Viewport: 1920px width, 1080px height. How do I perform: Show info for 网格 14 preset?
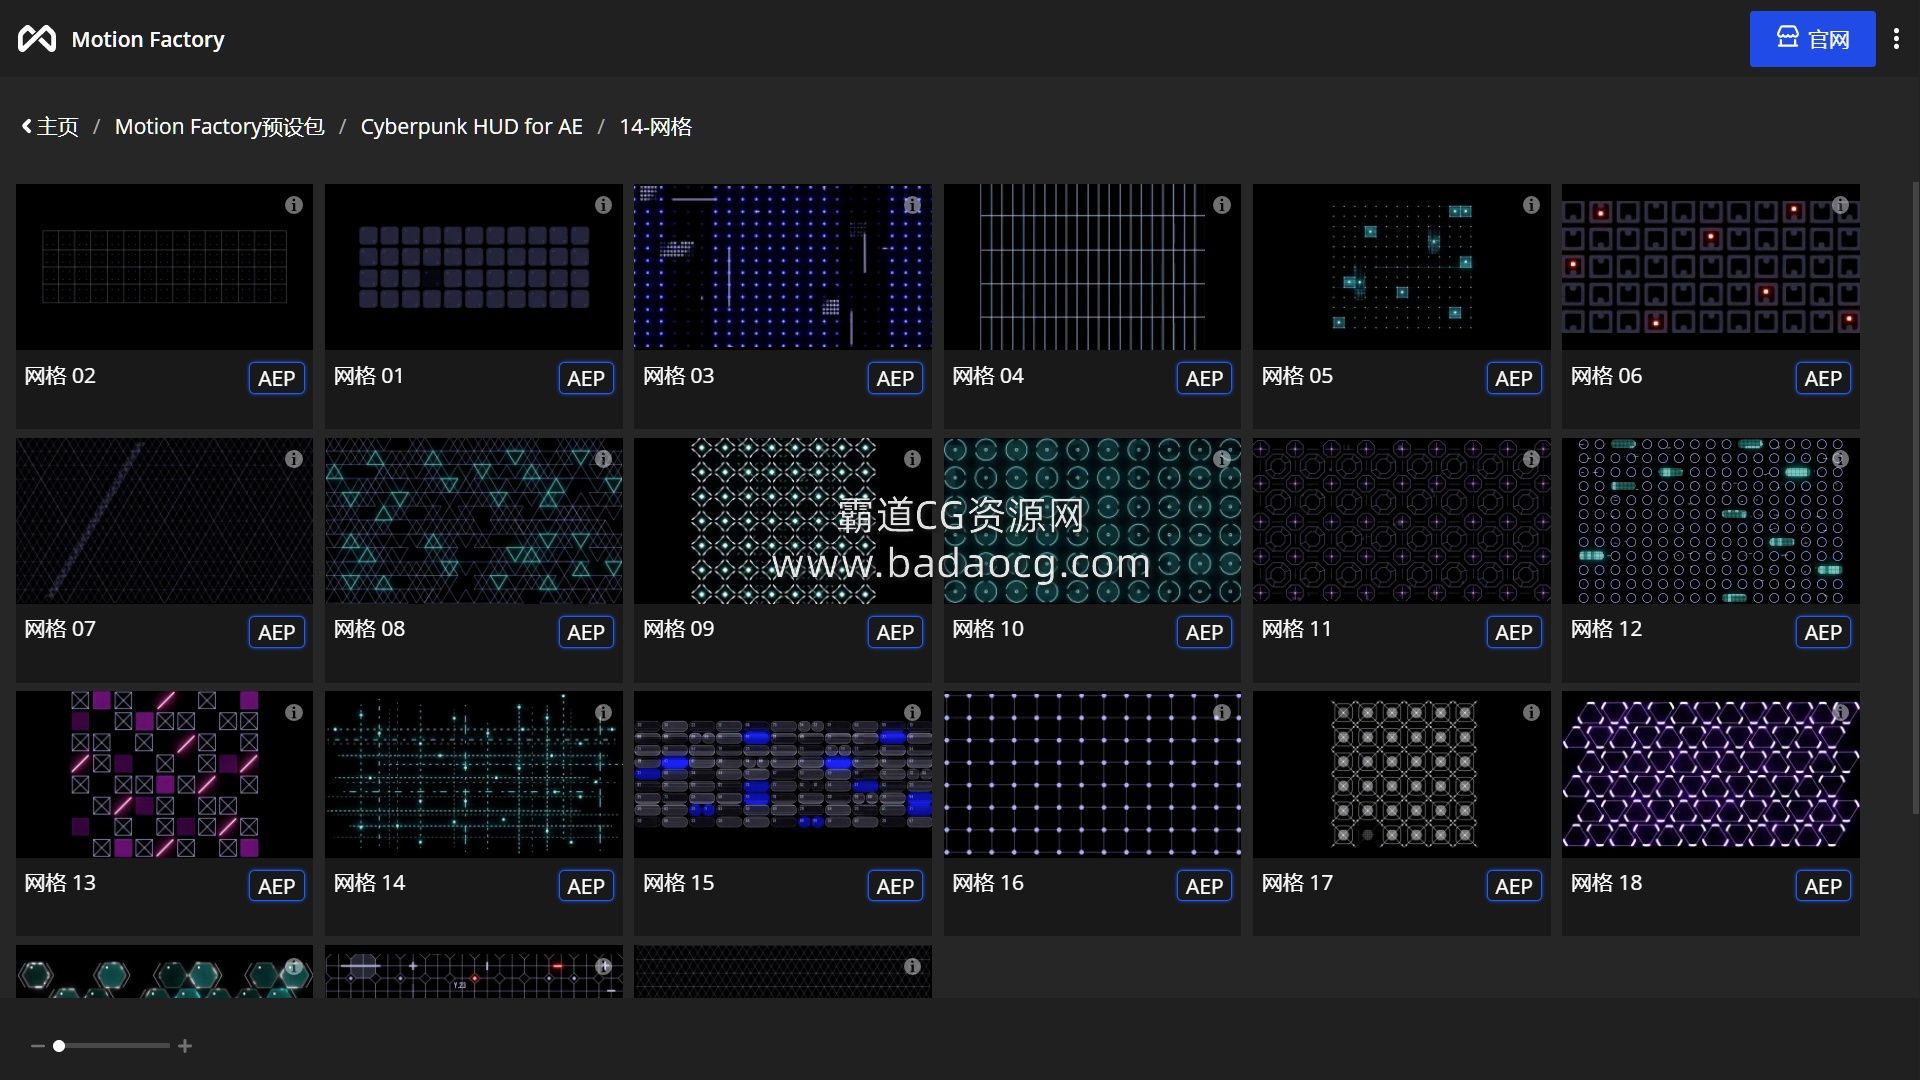click(x=603, y=713)
